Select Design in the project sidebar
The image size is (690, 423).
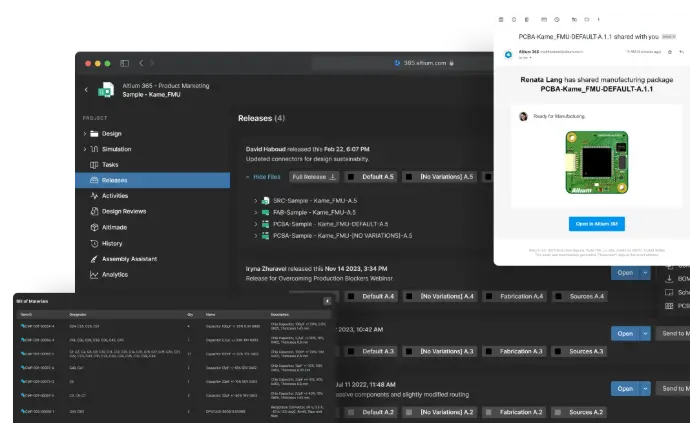(111, 134)
